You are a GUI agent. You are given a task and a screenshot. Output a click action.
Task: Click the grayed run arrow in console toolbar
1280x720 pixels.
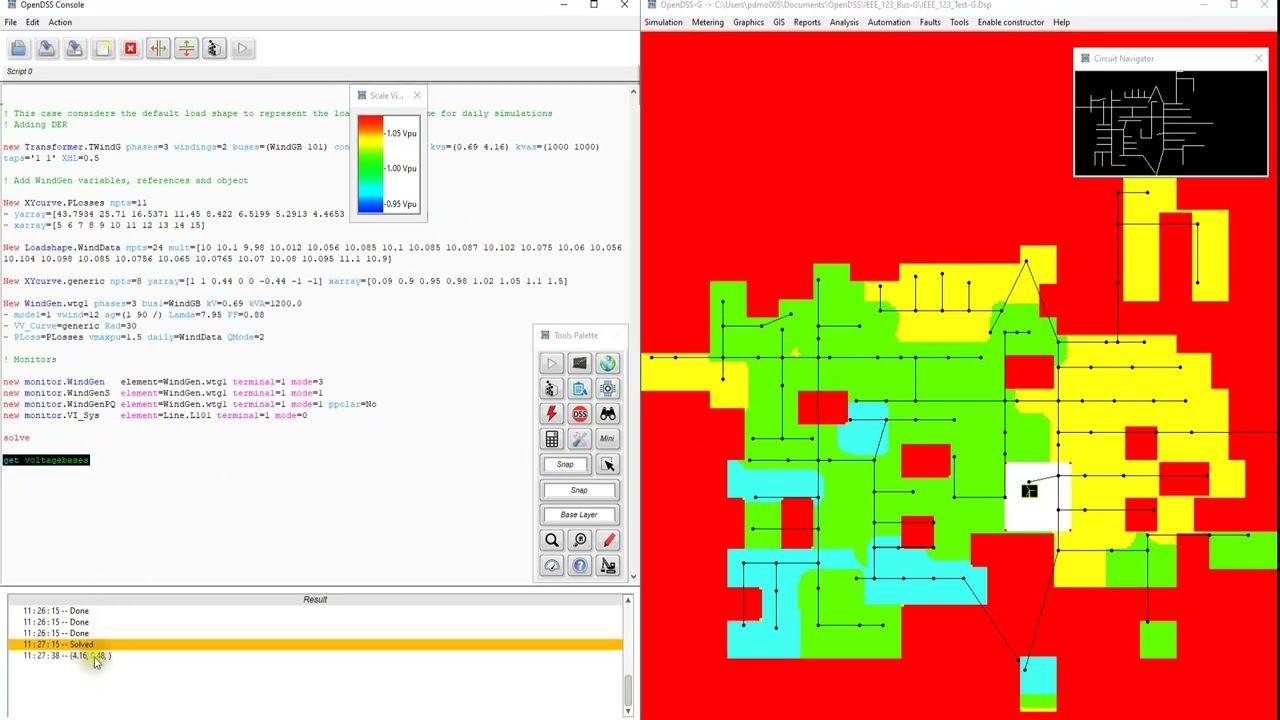(242, 48)
